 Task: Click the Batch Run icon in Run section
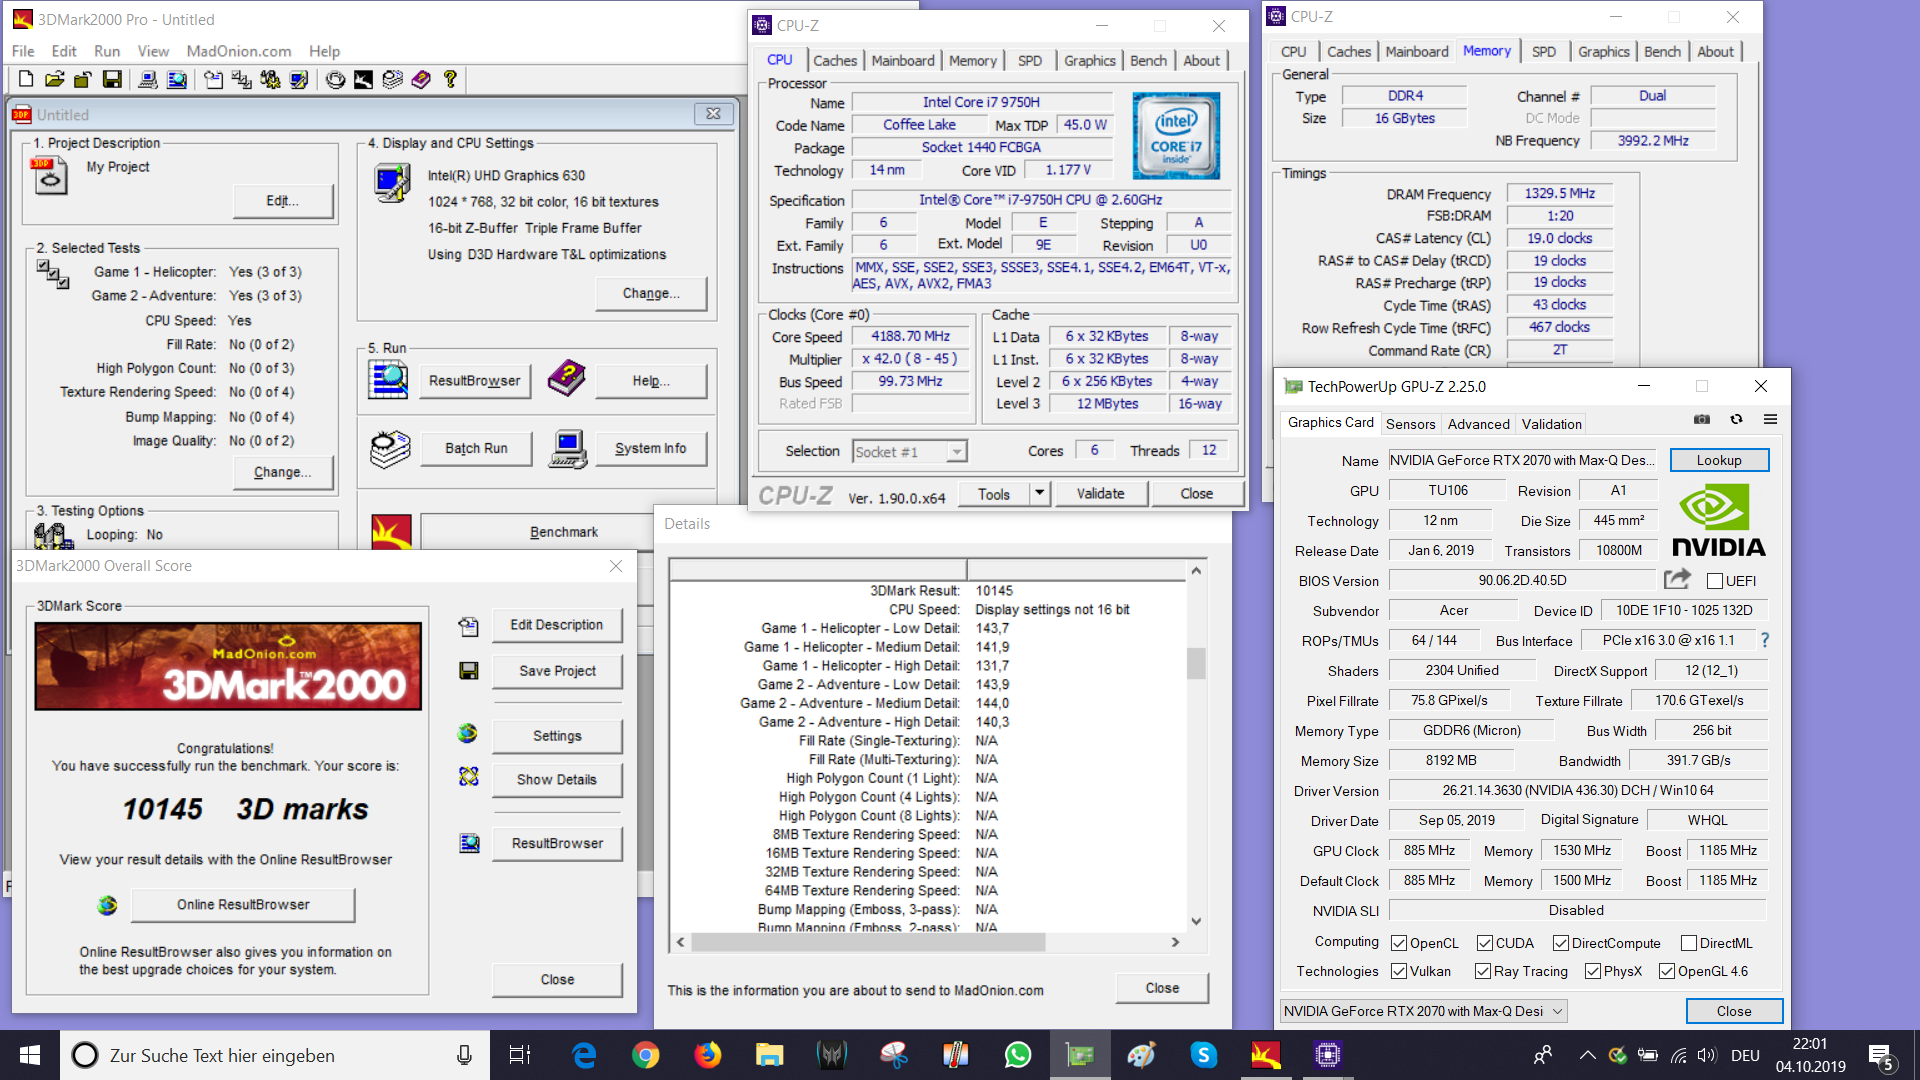[x=390, y=449]
